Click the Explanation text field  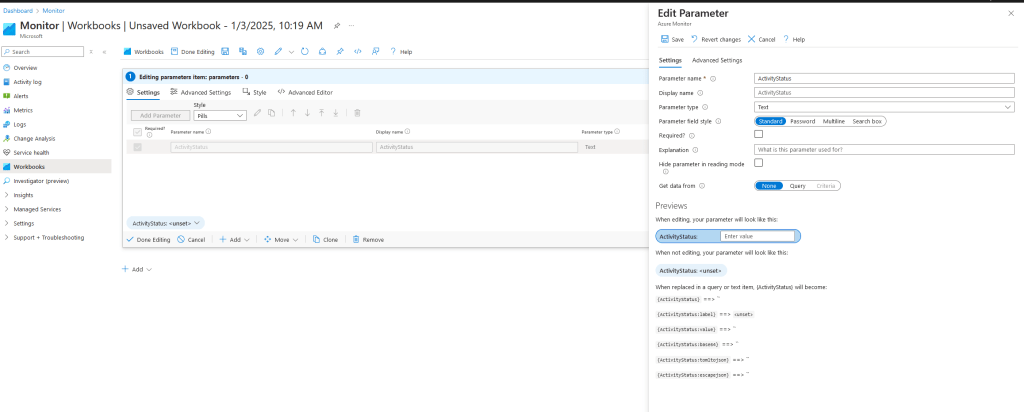tap(884, 149)
